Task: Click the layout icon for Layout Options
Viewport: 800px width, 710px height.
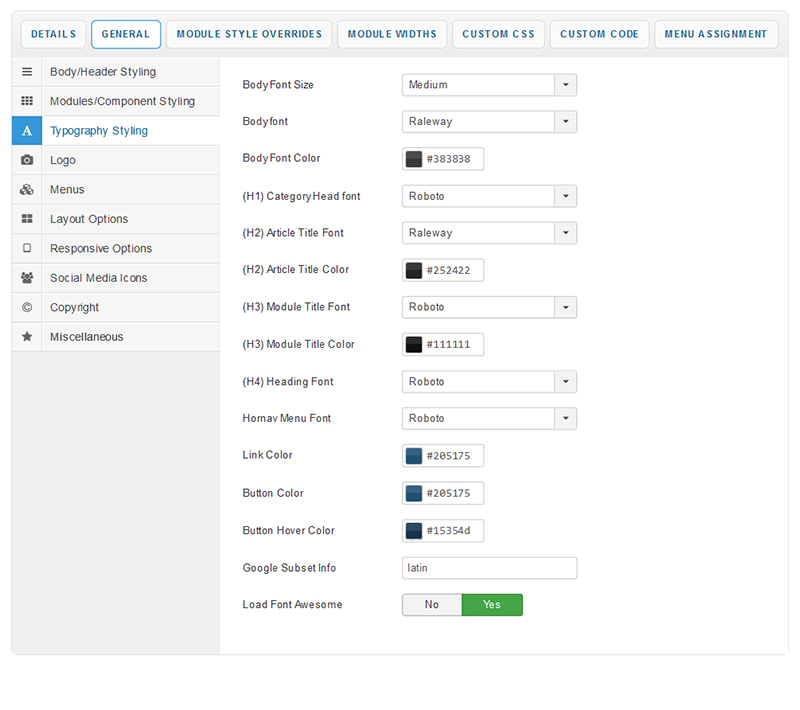Action: (27, 219)
